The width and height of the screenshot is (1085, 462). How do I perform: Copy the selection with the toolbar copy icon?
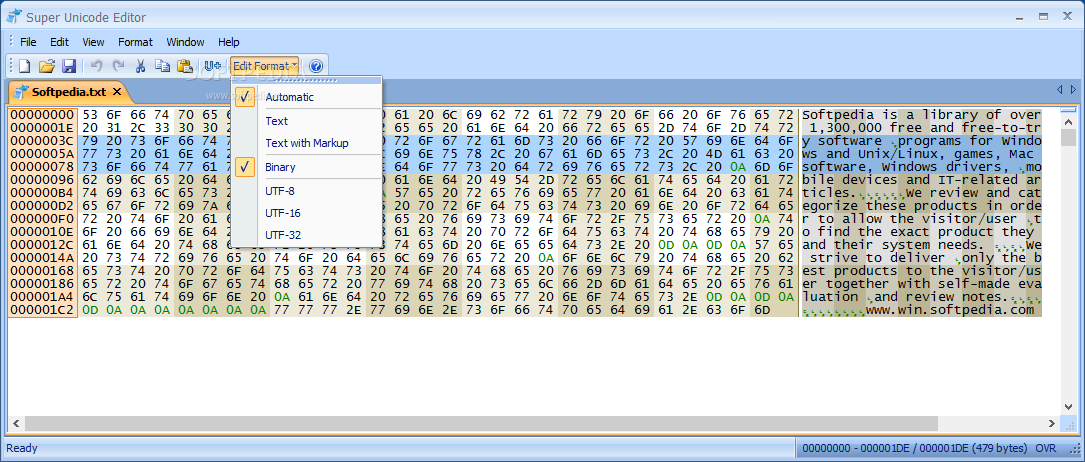(163, 66)
